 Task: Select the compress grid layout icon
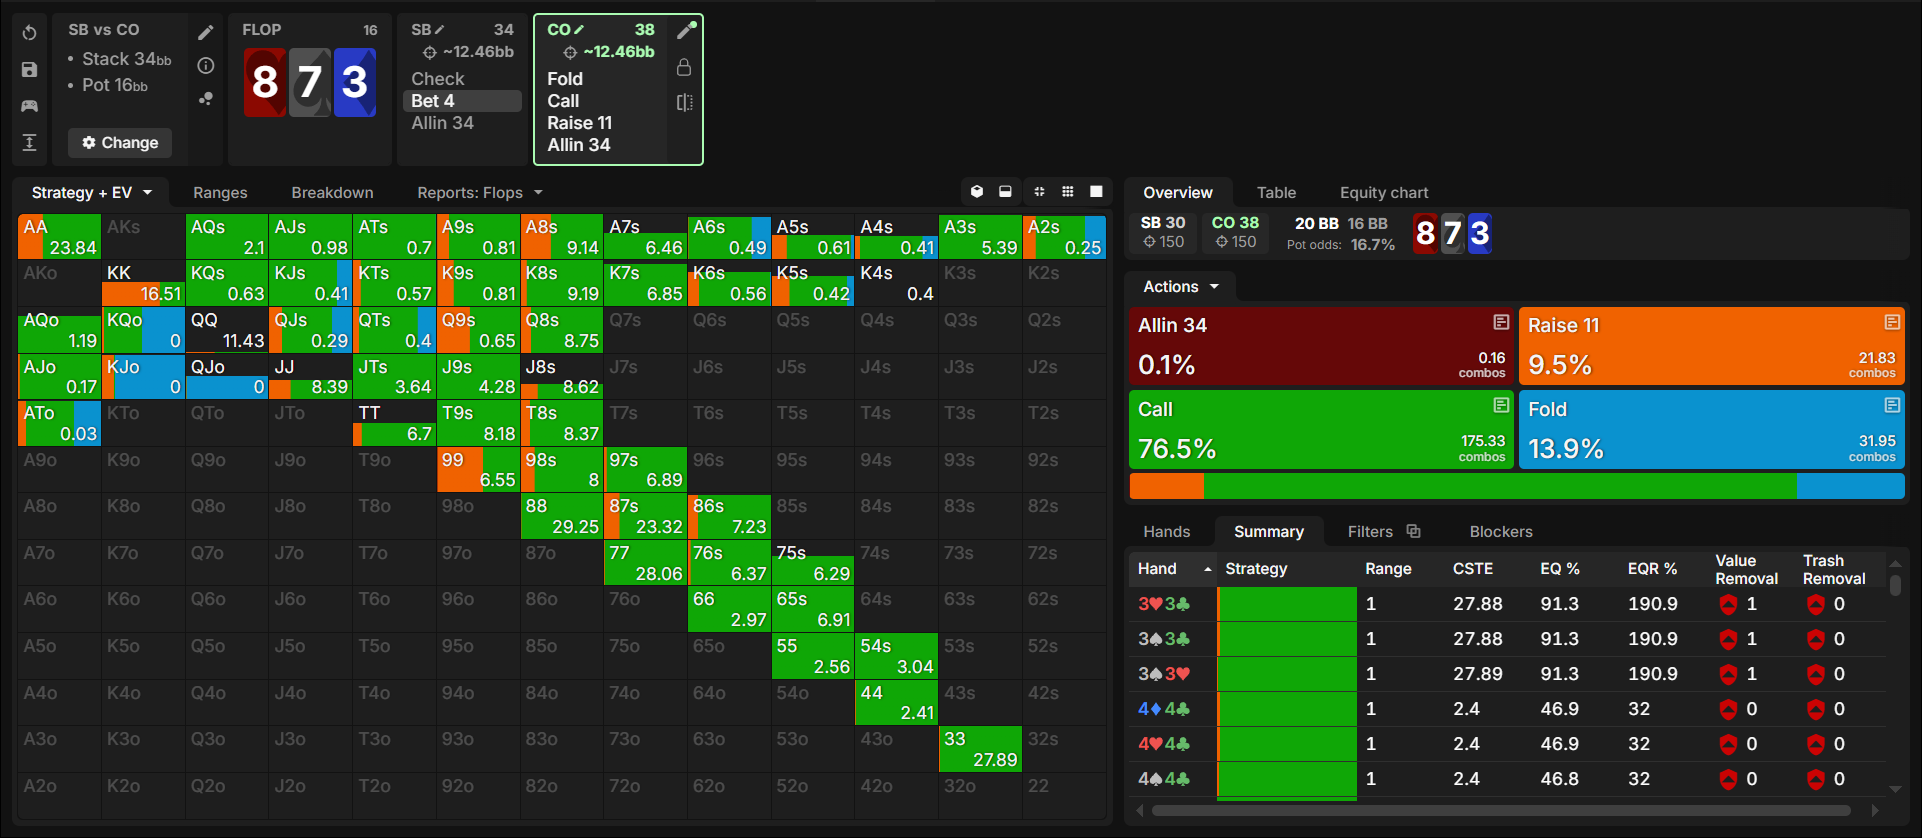coord(1039,192)
